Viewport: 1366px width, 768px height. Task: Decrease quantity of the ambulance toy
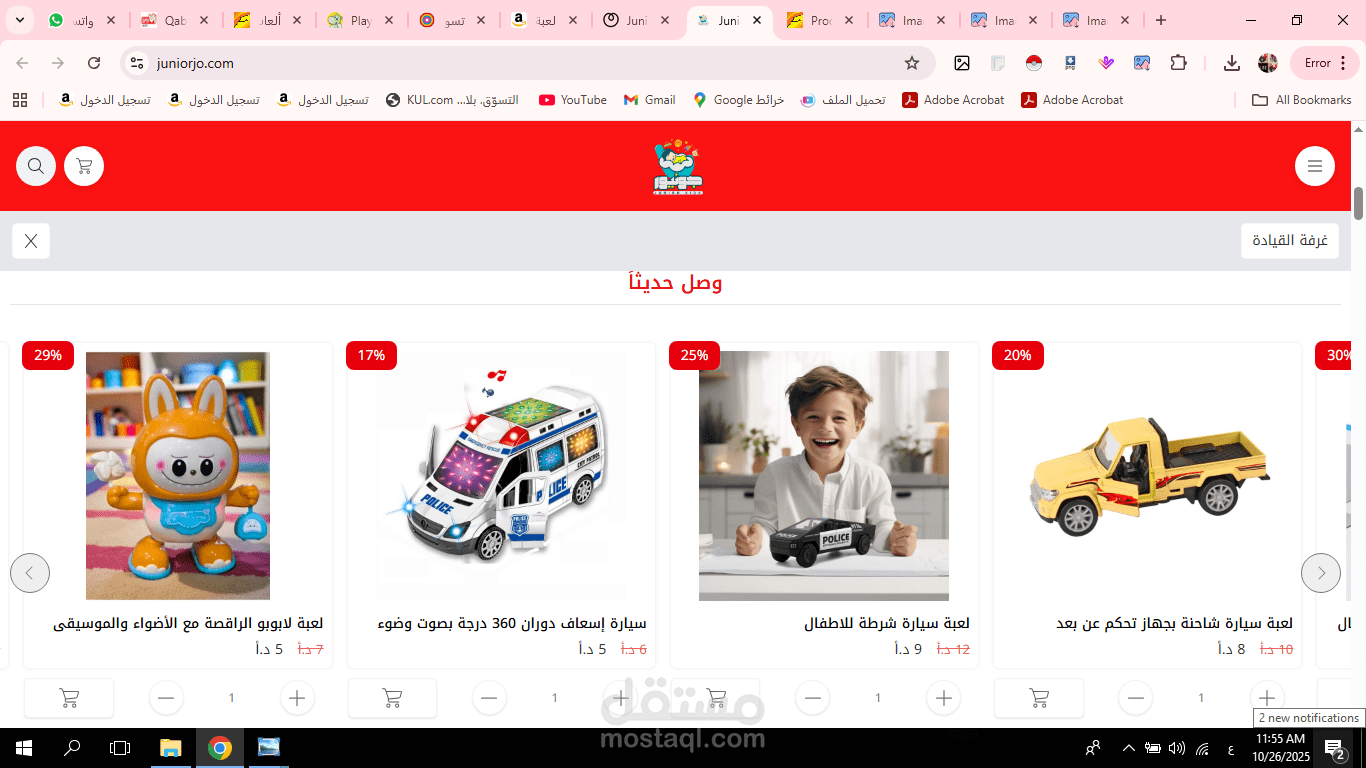click(x=489, y=698)
